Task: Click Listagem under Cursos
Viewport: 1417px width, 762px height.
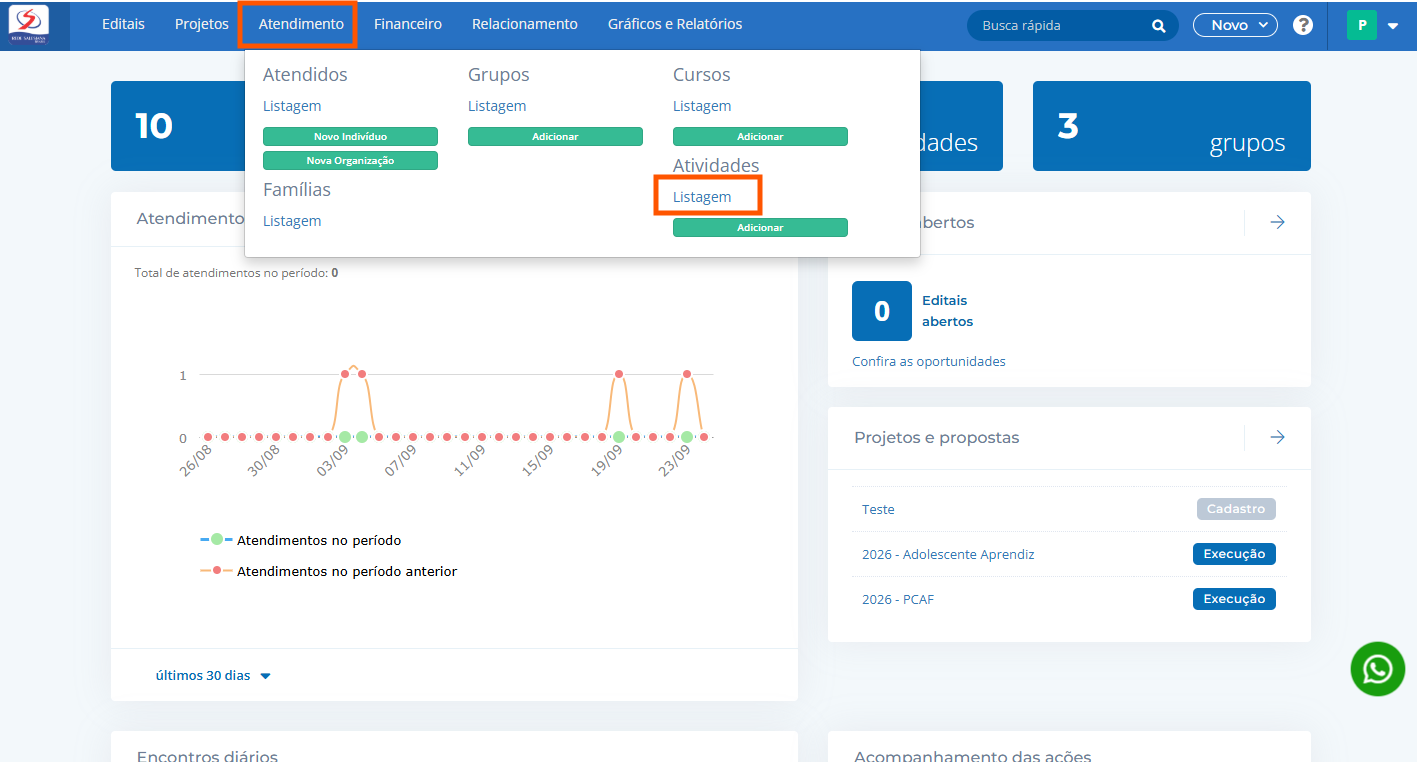Action: tap(702, 106)
